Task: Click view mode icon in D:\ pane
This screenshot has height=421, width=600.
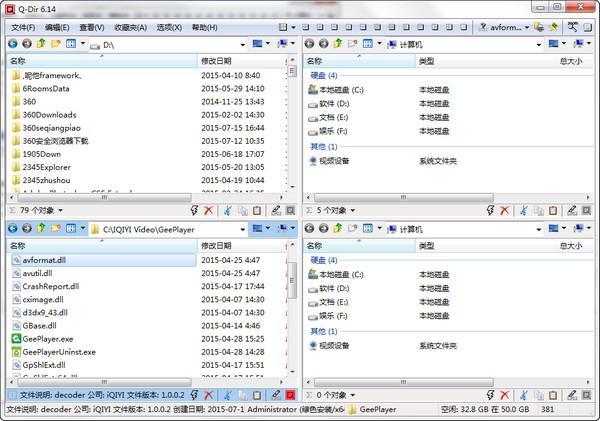Action: 71,44
